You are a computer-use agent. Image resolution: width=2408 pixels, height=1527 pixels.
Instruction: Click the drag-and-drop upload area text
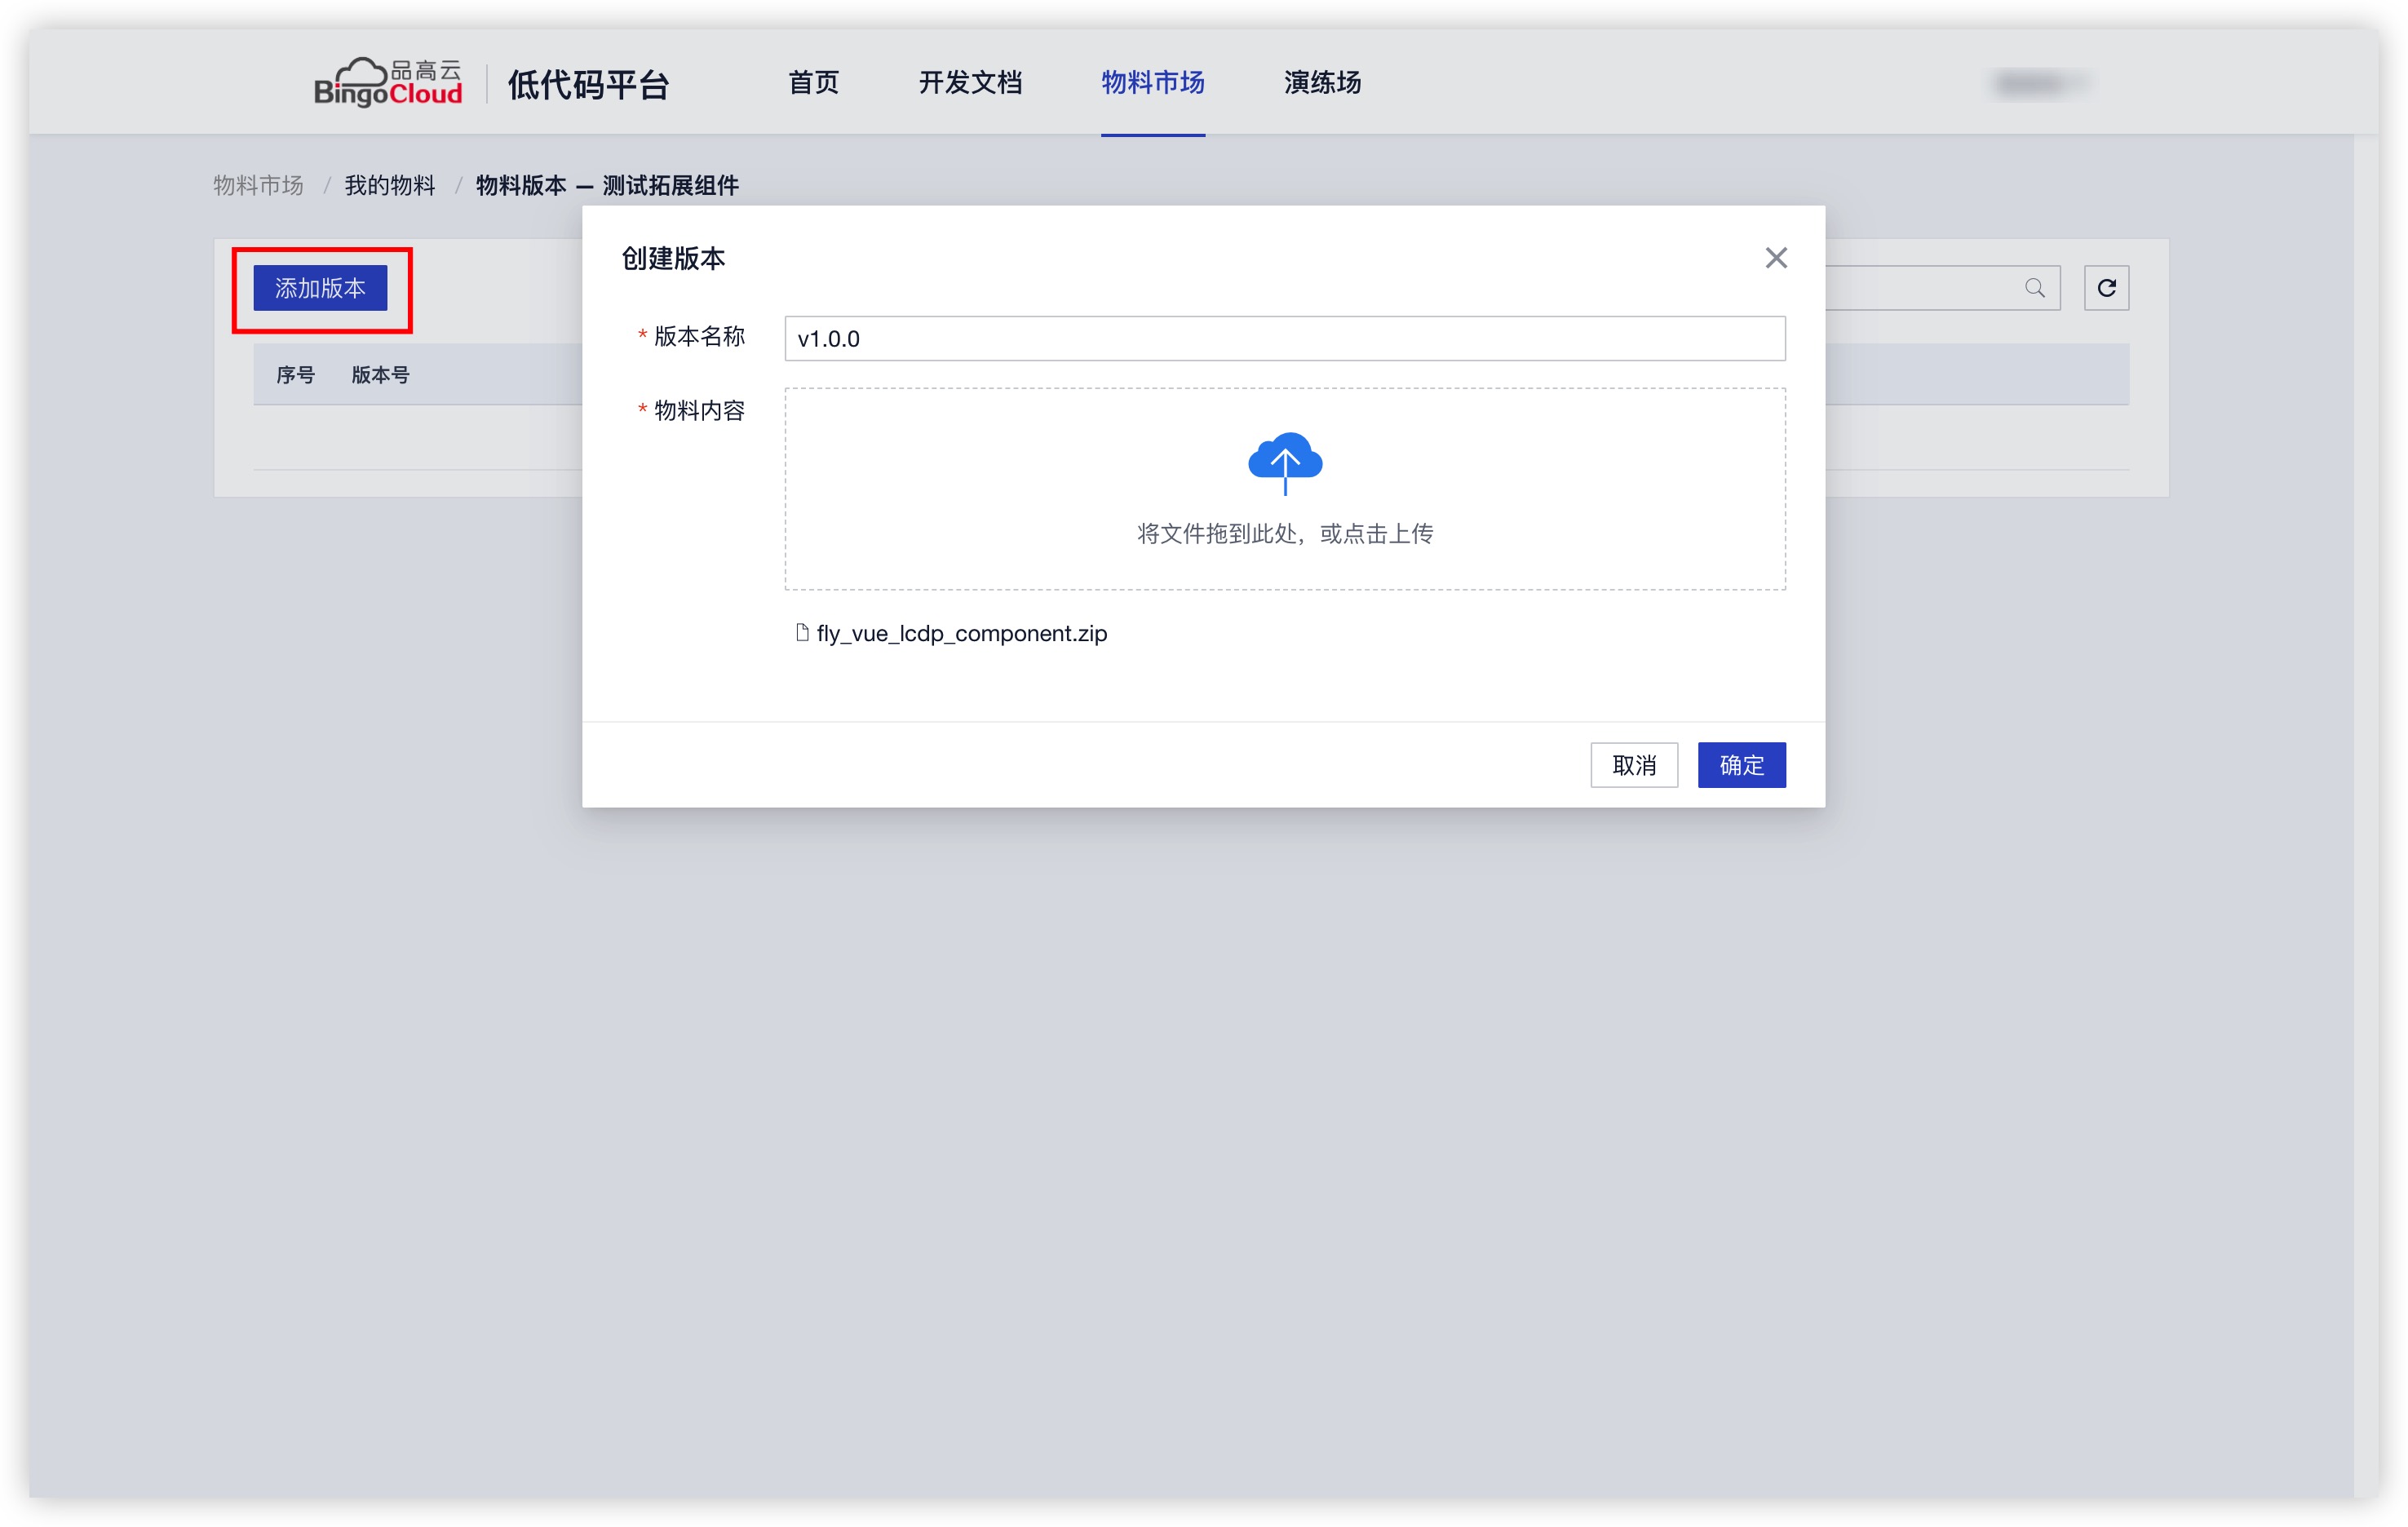pos(1284,534)
